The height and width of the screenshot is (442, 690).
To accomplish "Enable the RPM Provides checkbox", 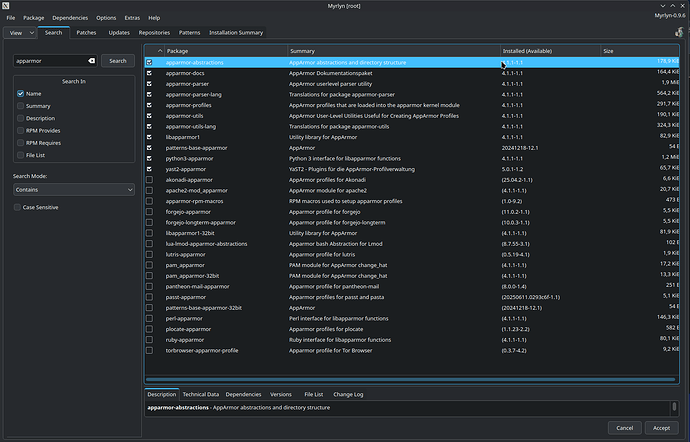I will point(21,130).
